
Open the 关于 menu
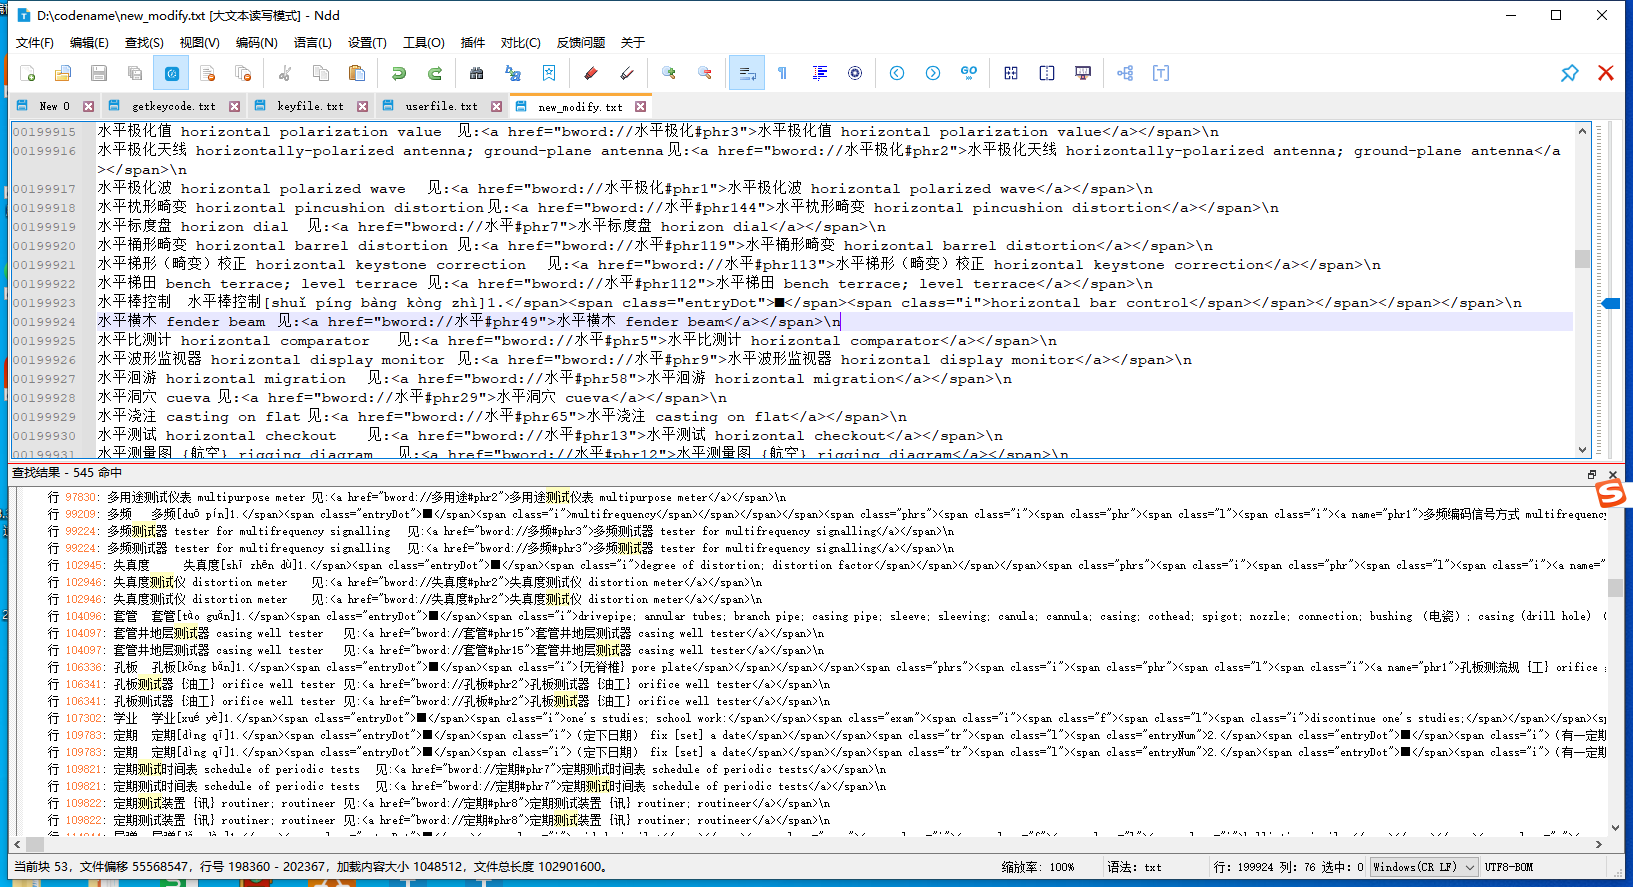pyautogui.click(x=632, y=42)
